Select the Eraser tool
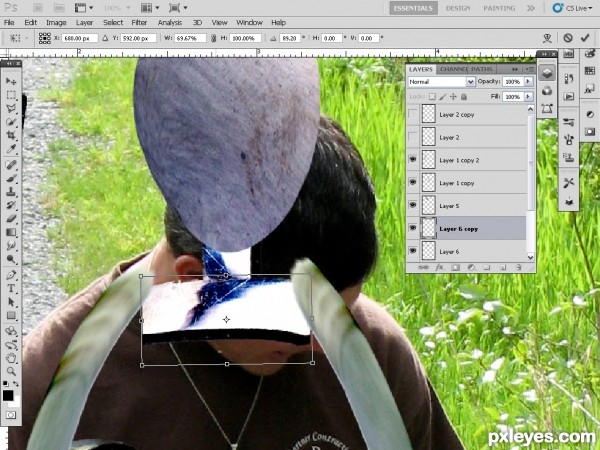 [11, 218]
